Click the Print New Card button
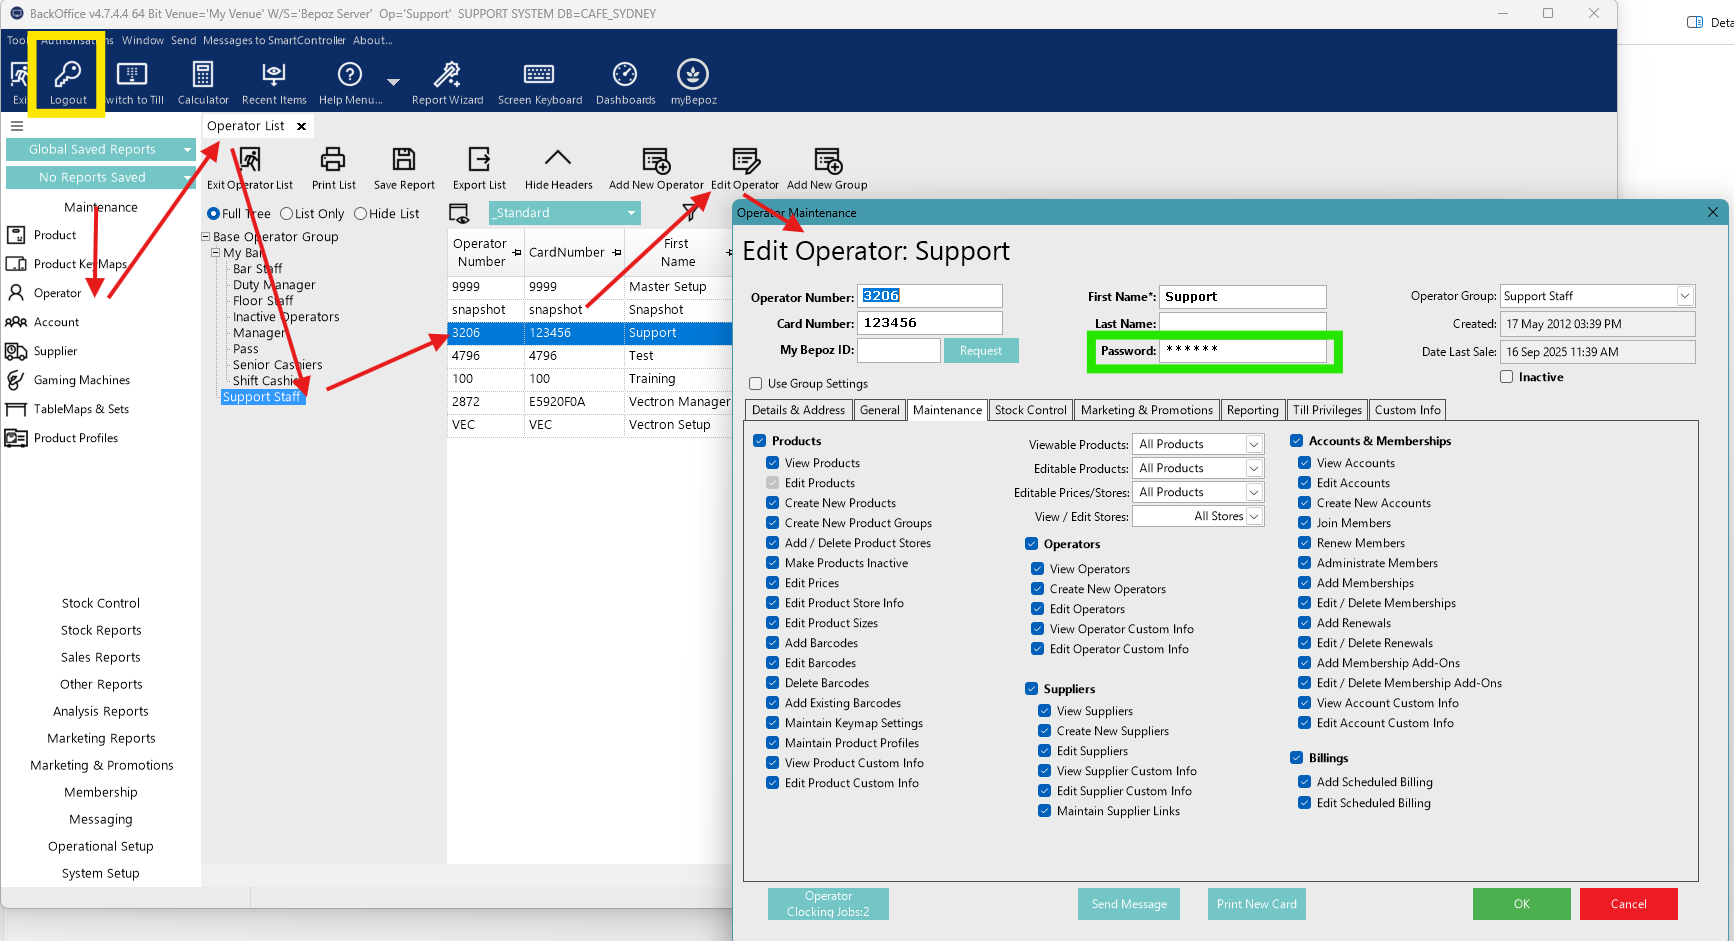Viewport: 1734px width, 941px height. coord(1256,904)
